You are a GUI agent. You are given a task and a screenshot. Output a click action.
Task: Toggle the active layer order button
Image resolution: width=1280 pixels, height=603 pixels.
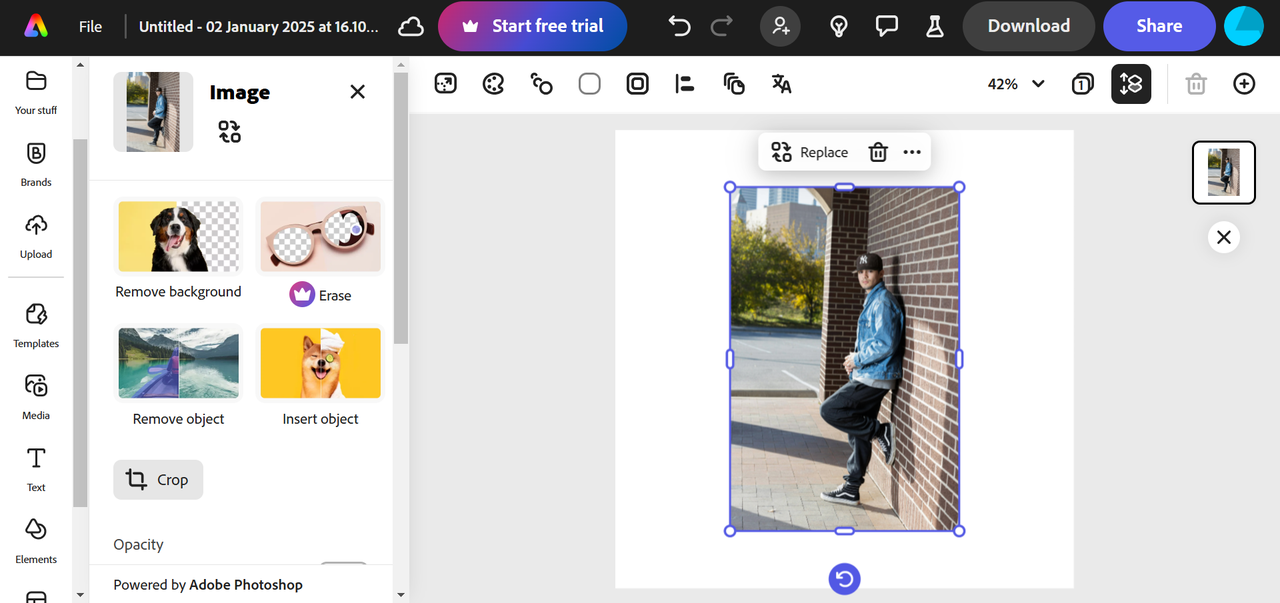pyautogui.click(x=1131, y=84)
